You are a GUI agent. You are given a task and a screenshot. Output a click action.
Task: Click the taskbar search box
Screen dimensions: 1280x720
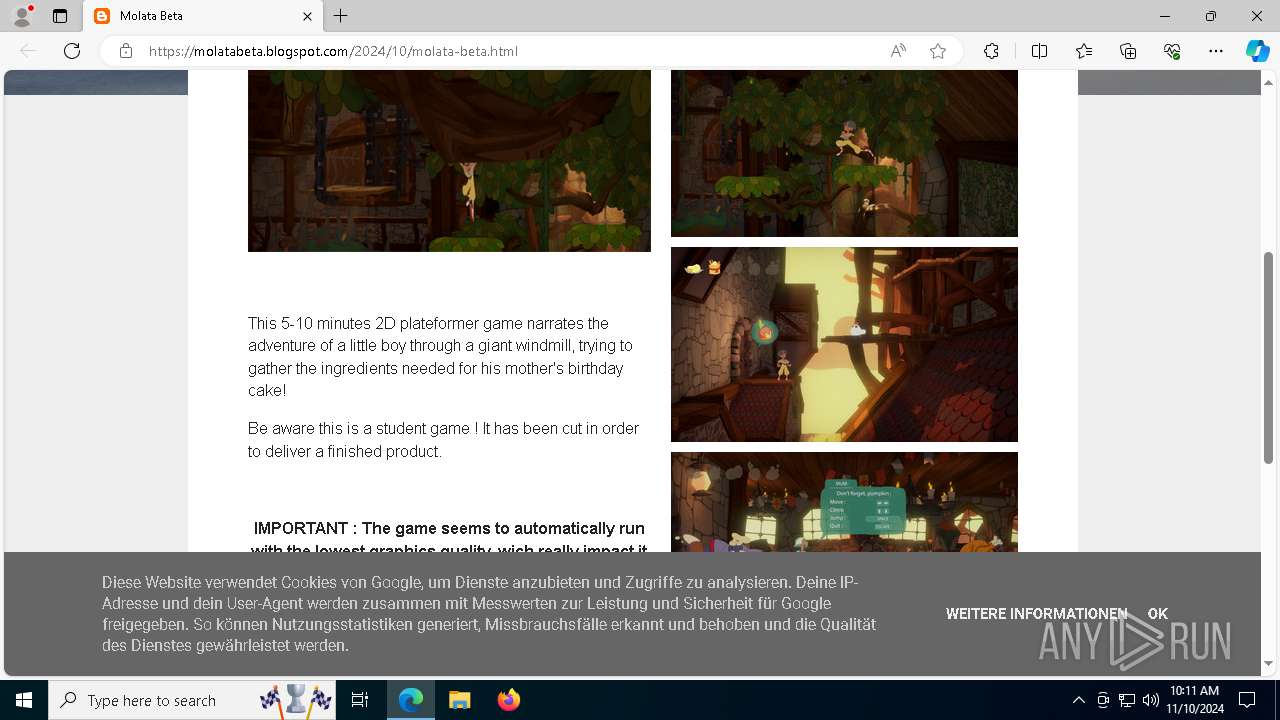193,700
